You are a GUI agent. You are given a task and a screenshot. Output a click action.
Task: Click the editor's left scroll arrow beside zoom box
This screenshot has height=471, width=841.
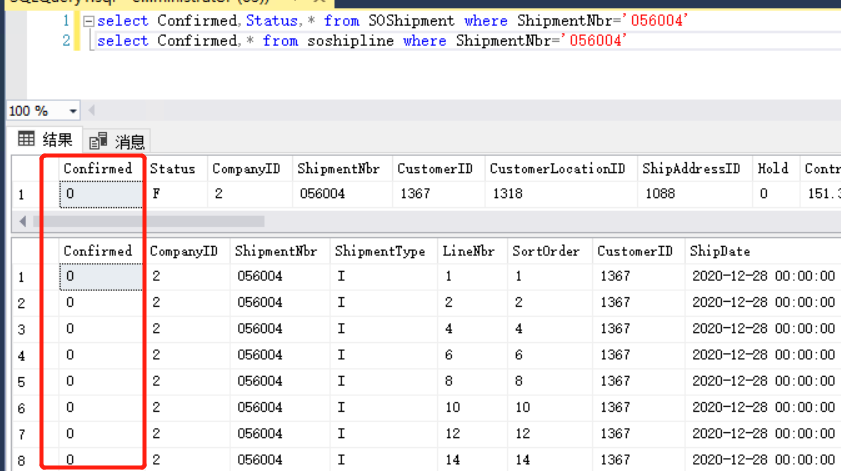click(x=92, y=111)
